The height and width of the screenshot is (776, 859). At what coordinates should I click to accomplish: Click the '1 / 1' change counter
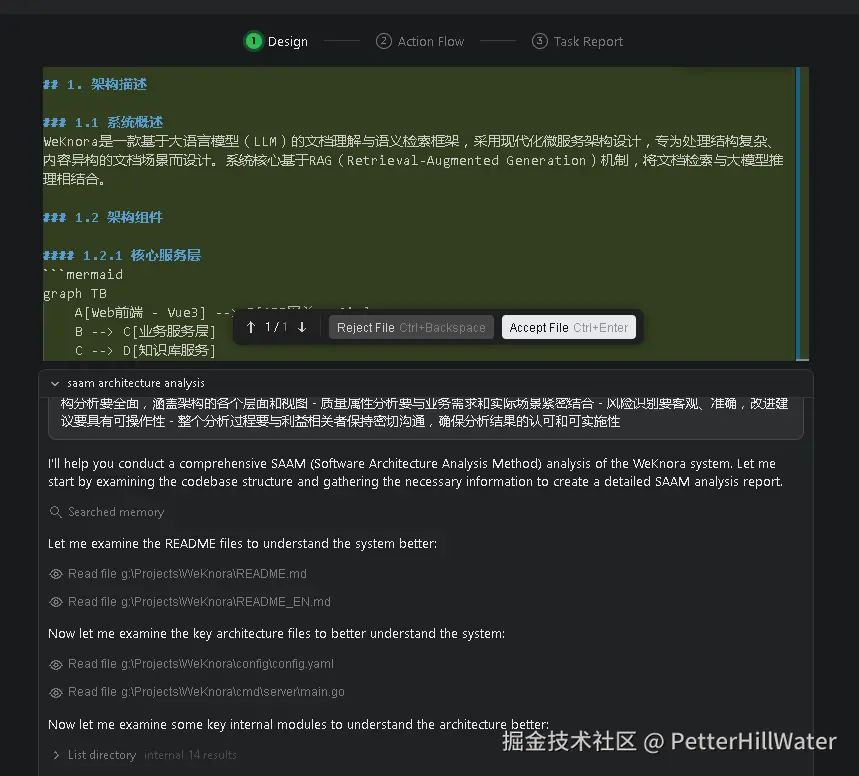[x=276, y=327]
